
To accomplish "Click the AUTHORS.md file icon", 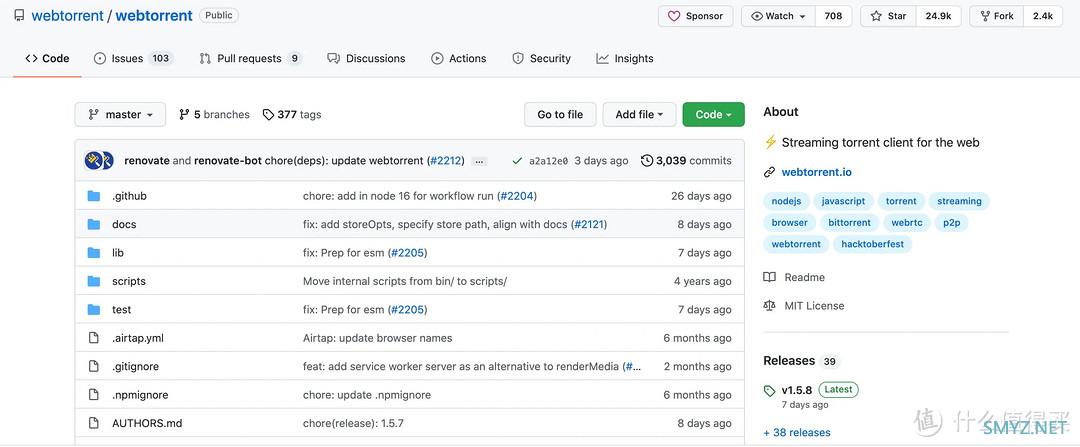I will tap(94, 423).
